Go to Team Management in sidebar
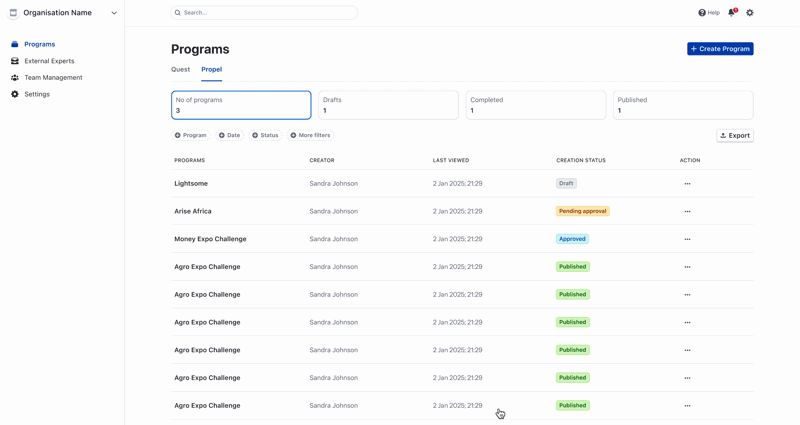 click(53, 77)
